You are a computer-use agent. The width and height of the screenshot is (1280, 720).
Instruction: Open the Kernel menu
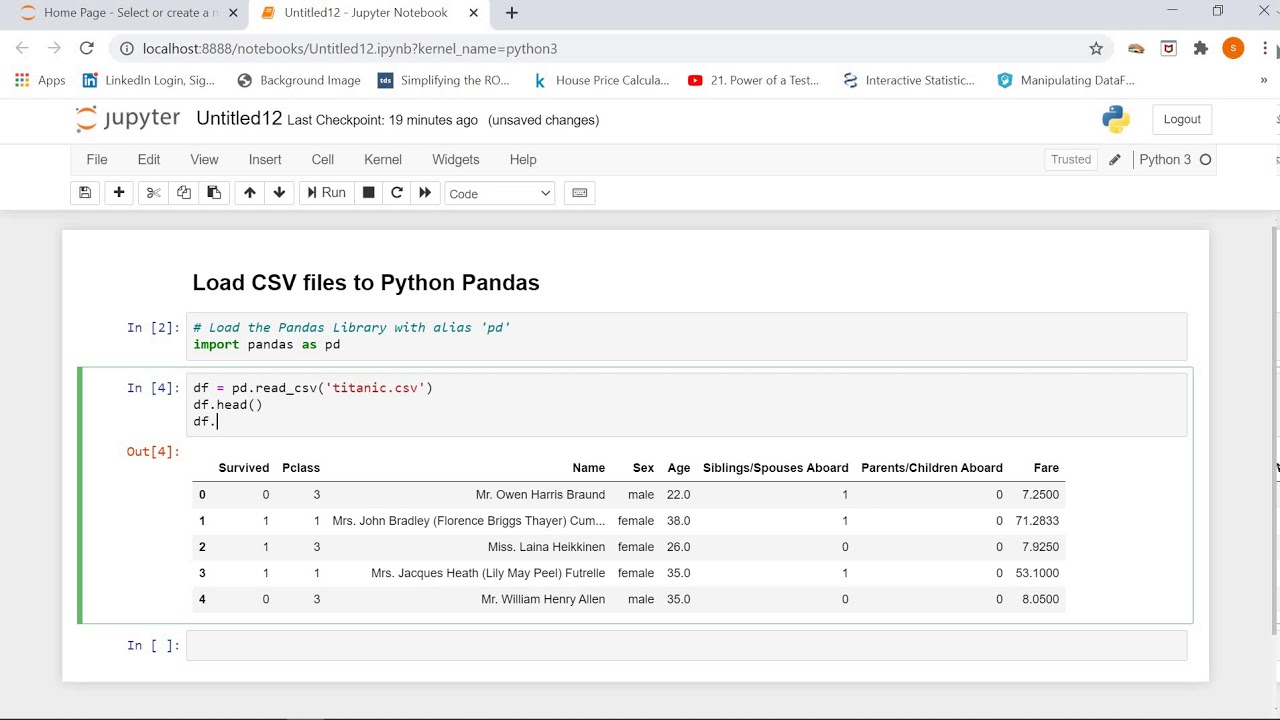[383, 160]
